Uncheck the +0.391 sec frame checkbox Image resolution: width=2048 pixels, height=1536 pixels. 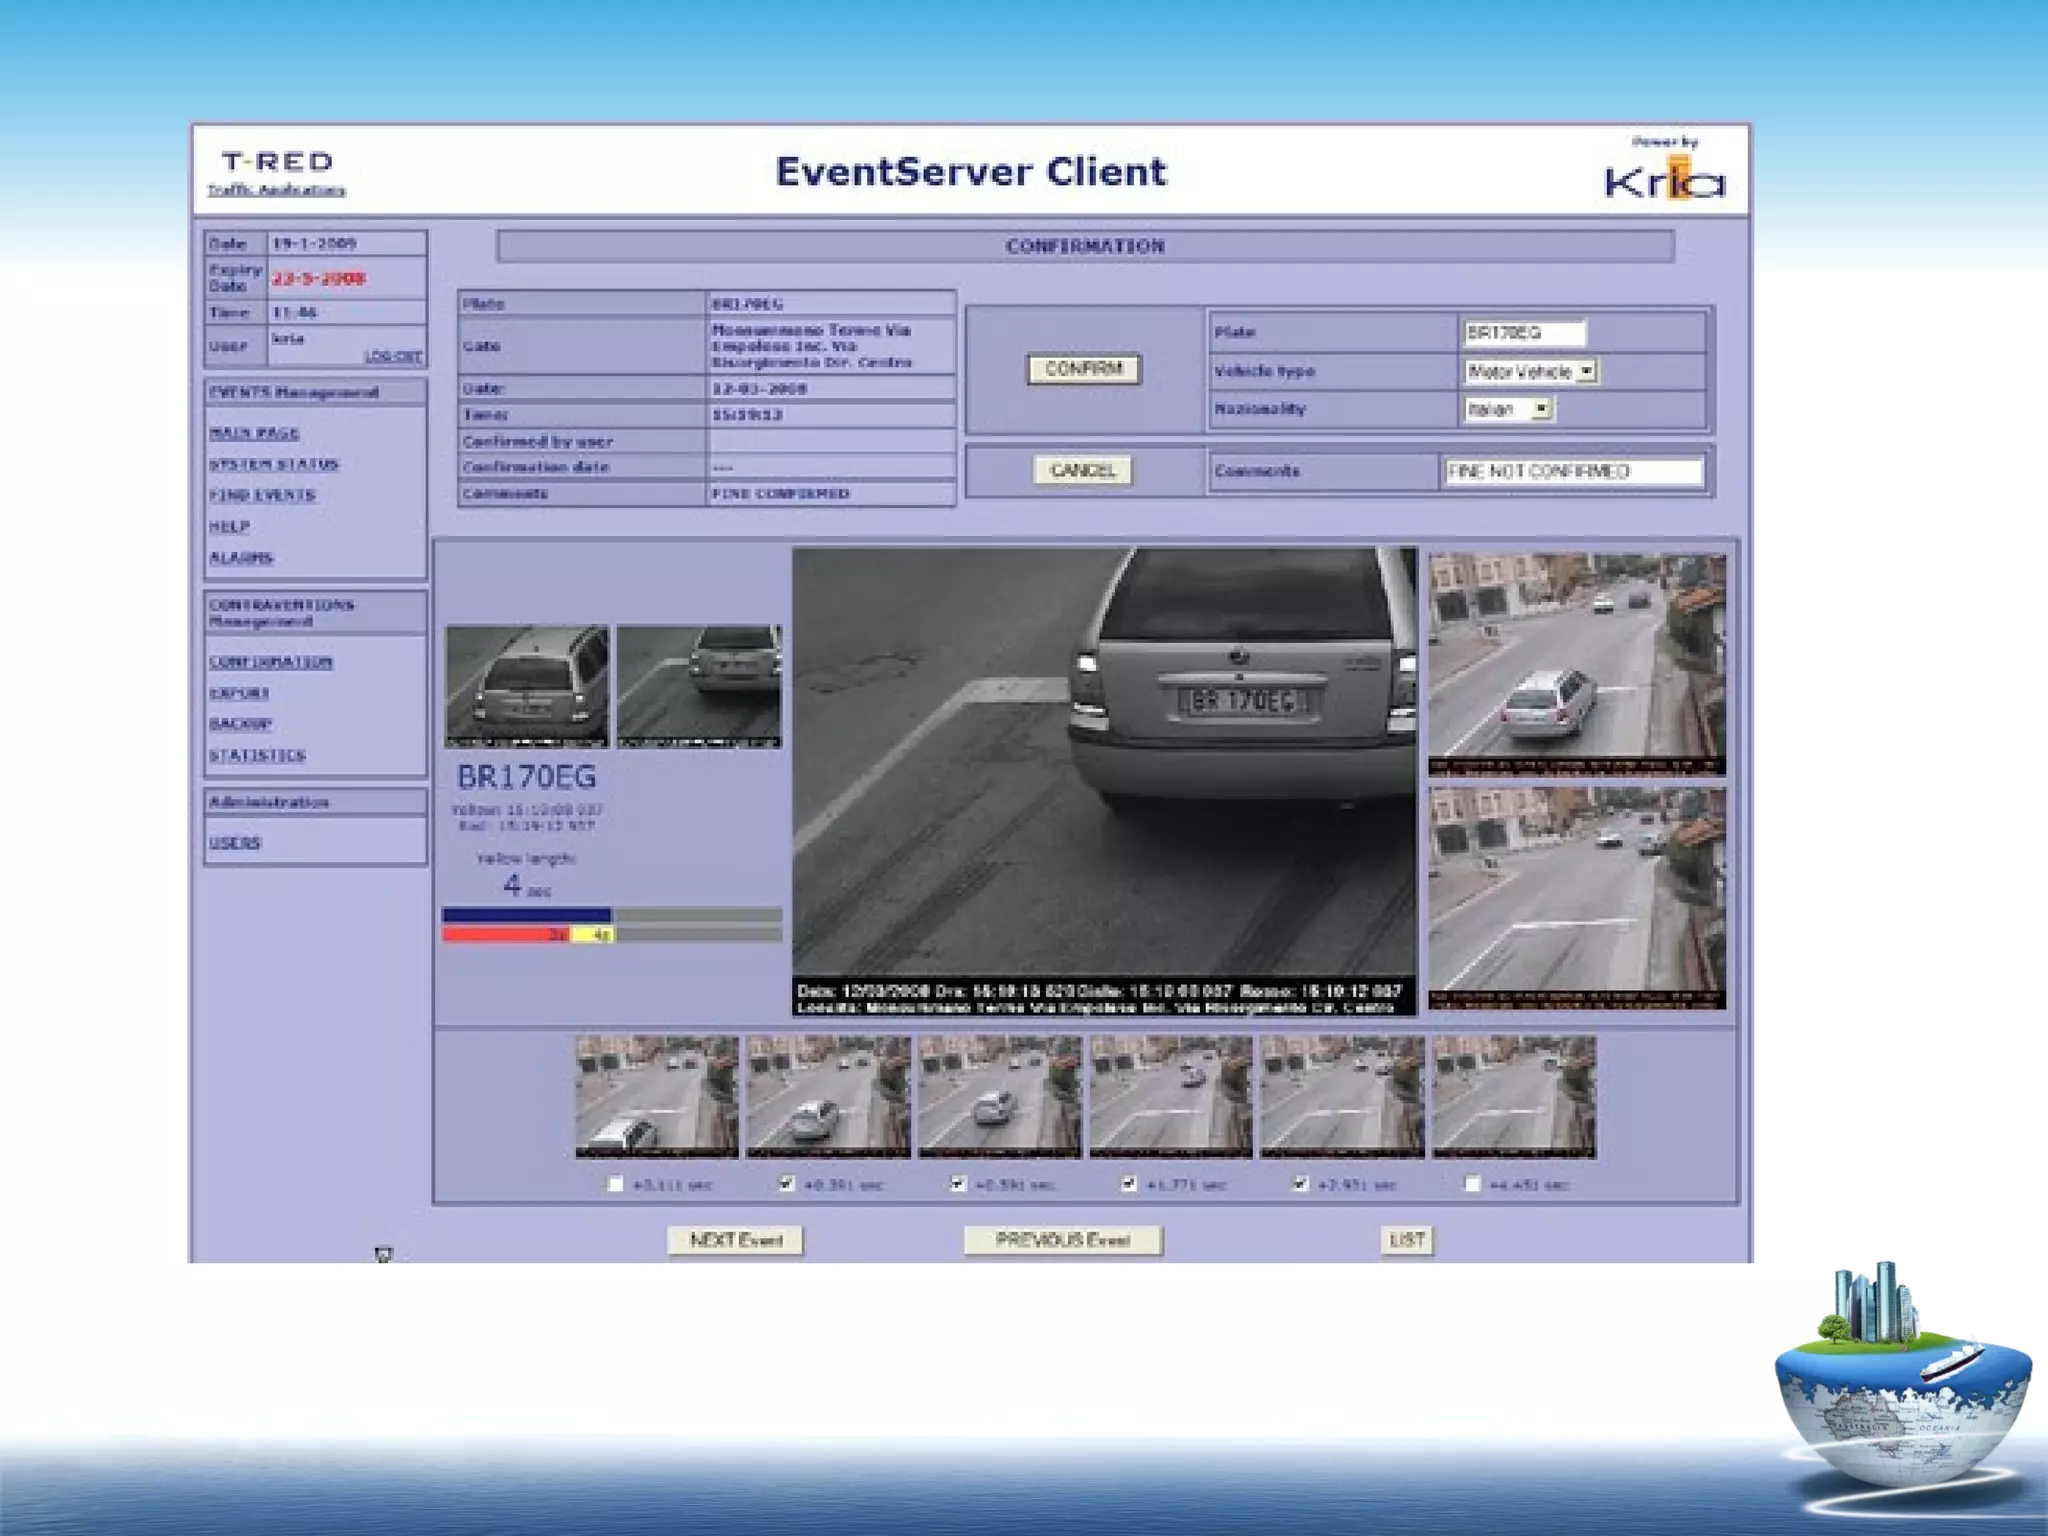click(786, 1184)
